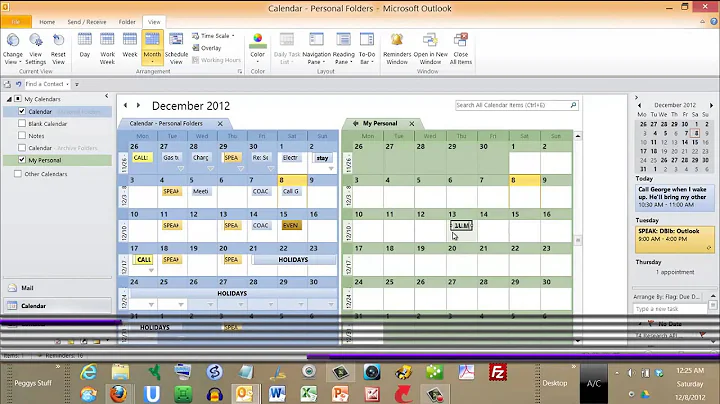Go to previous month in mini calendar
720x404 pixels.
(639, 105)
